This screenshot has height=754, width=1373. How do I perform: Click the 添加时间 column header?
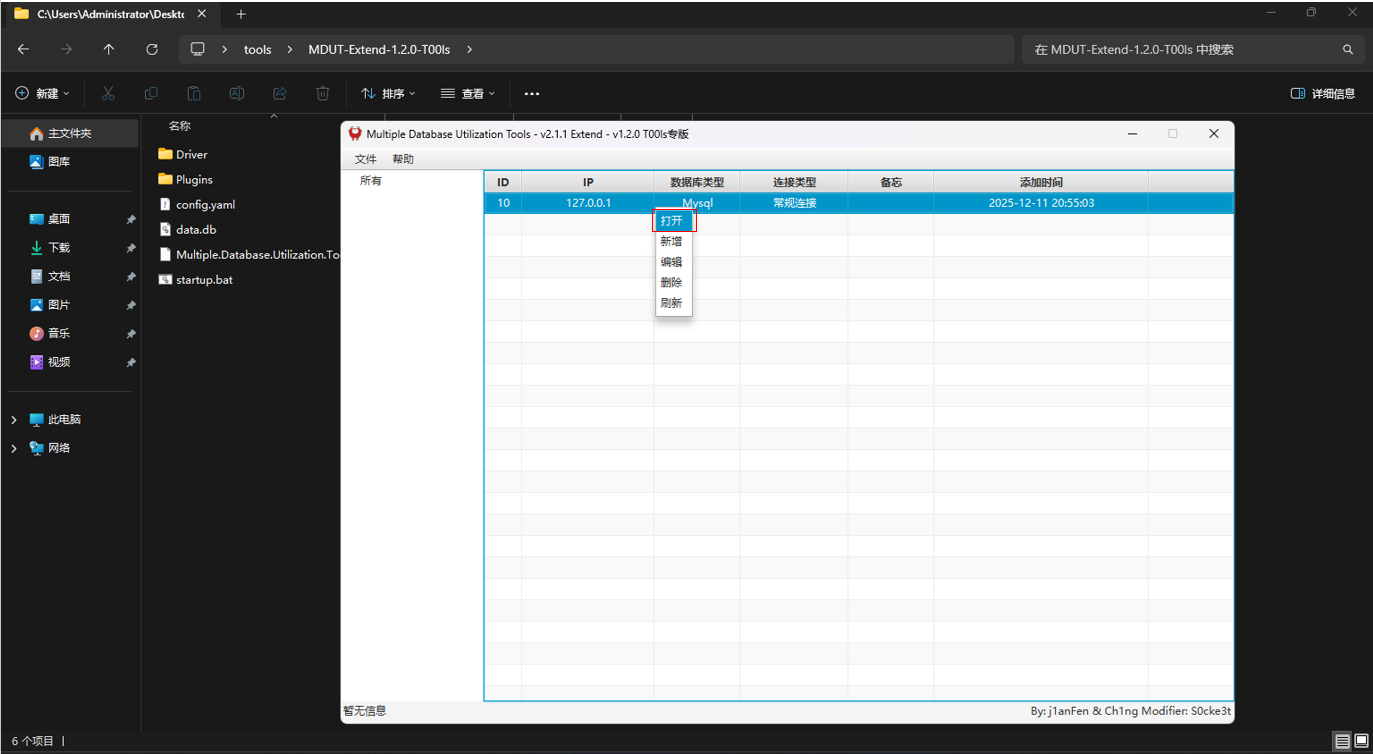click(x=1041, y=182)
